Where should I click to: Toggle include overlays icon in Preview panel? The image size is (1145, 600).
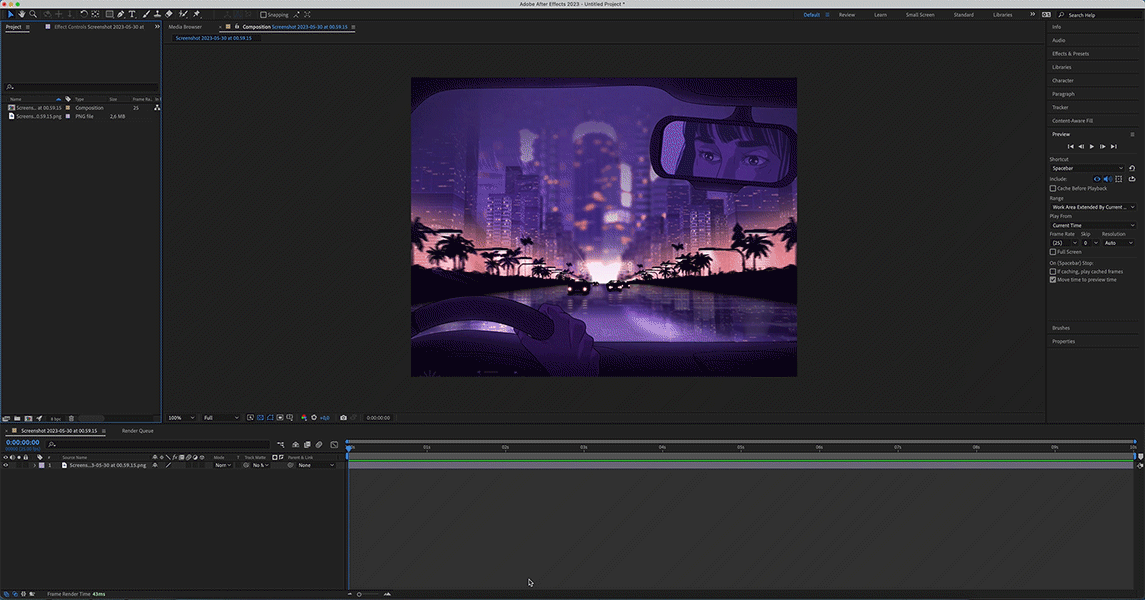pos(1119,179)
